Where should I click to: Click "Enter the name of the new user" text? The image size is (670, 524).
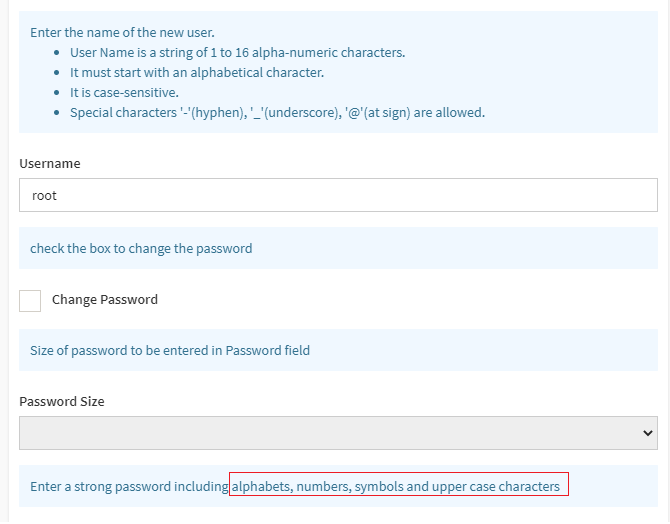122,32
